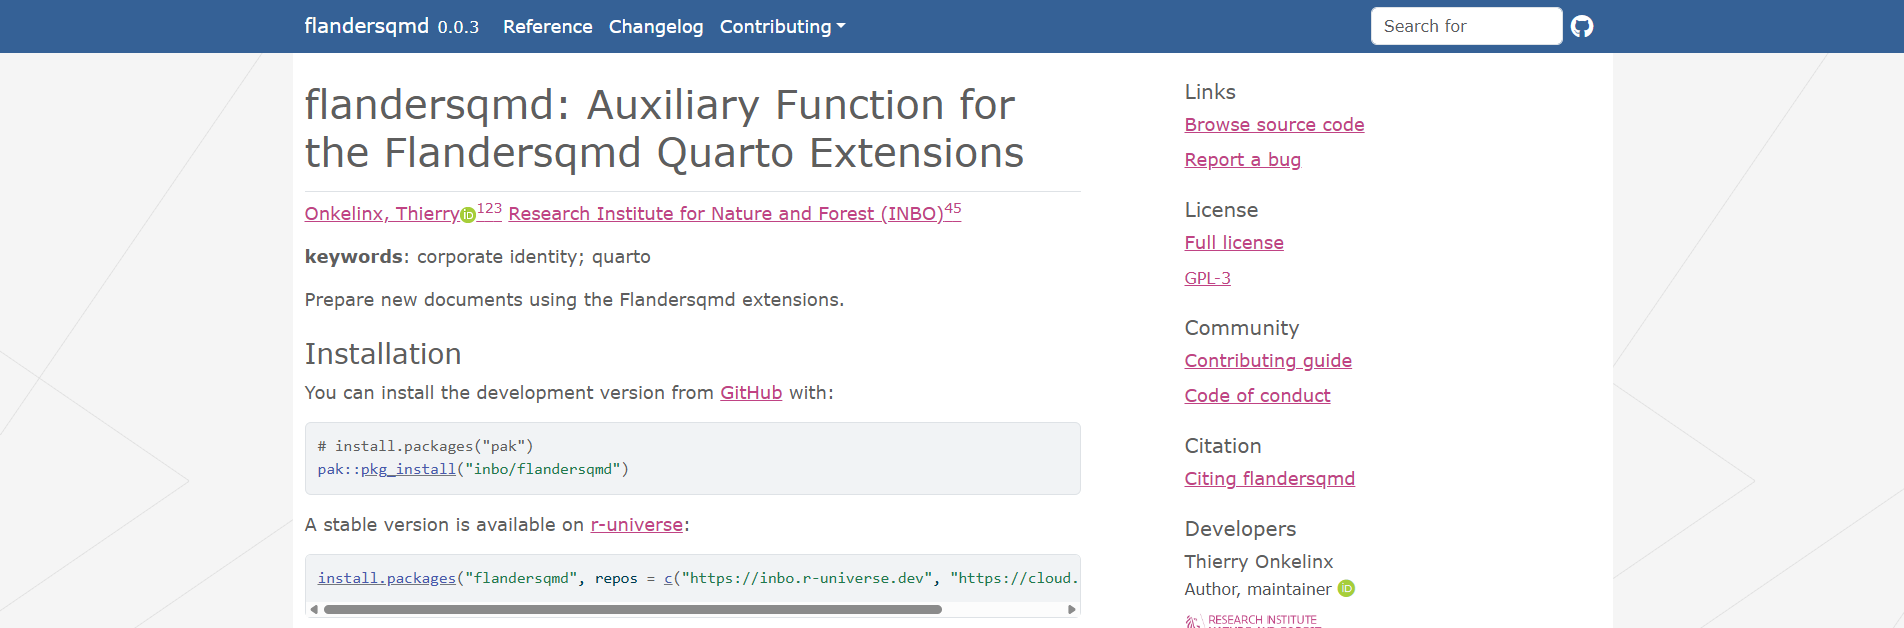The height and width of the screenshot is (628, 1904).
Task: Click the code scrollbar left arrow
Action: point(314,609)
